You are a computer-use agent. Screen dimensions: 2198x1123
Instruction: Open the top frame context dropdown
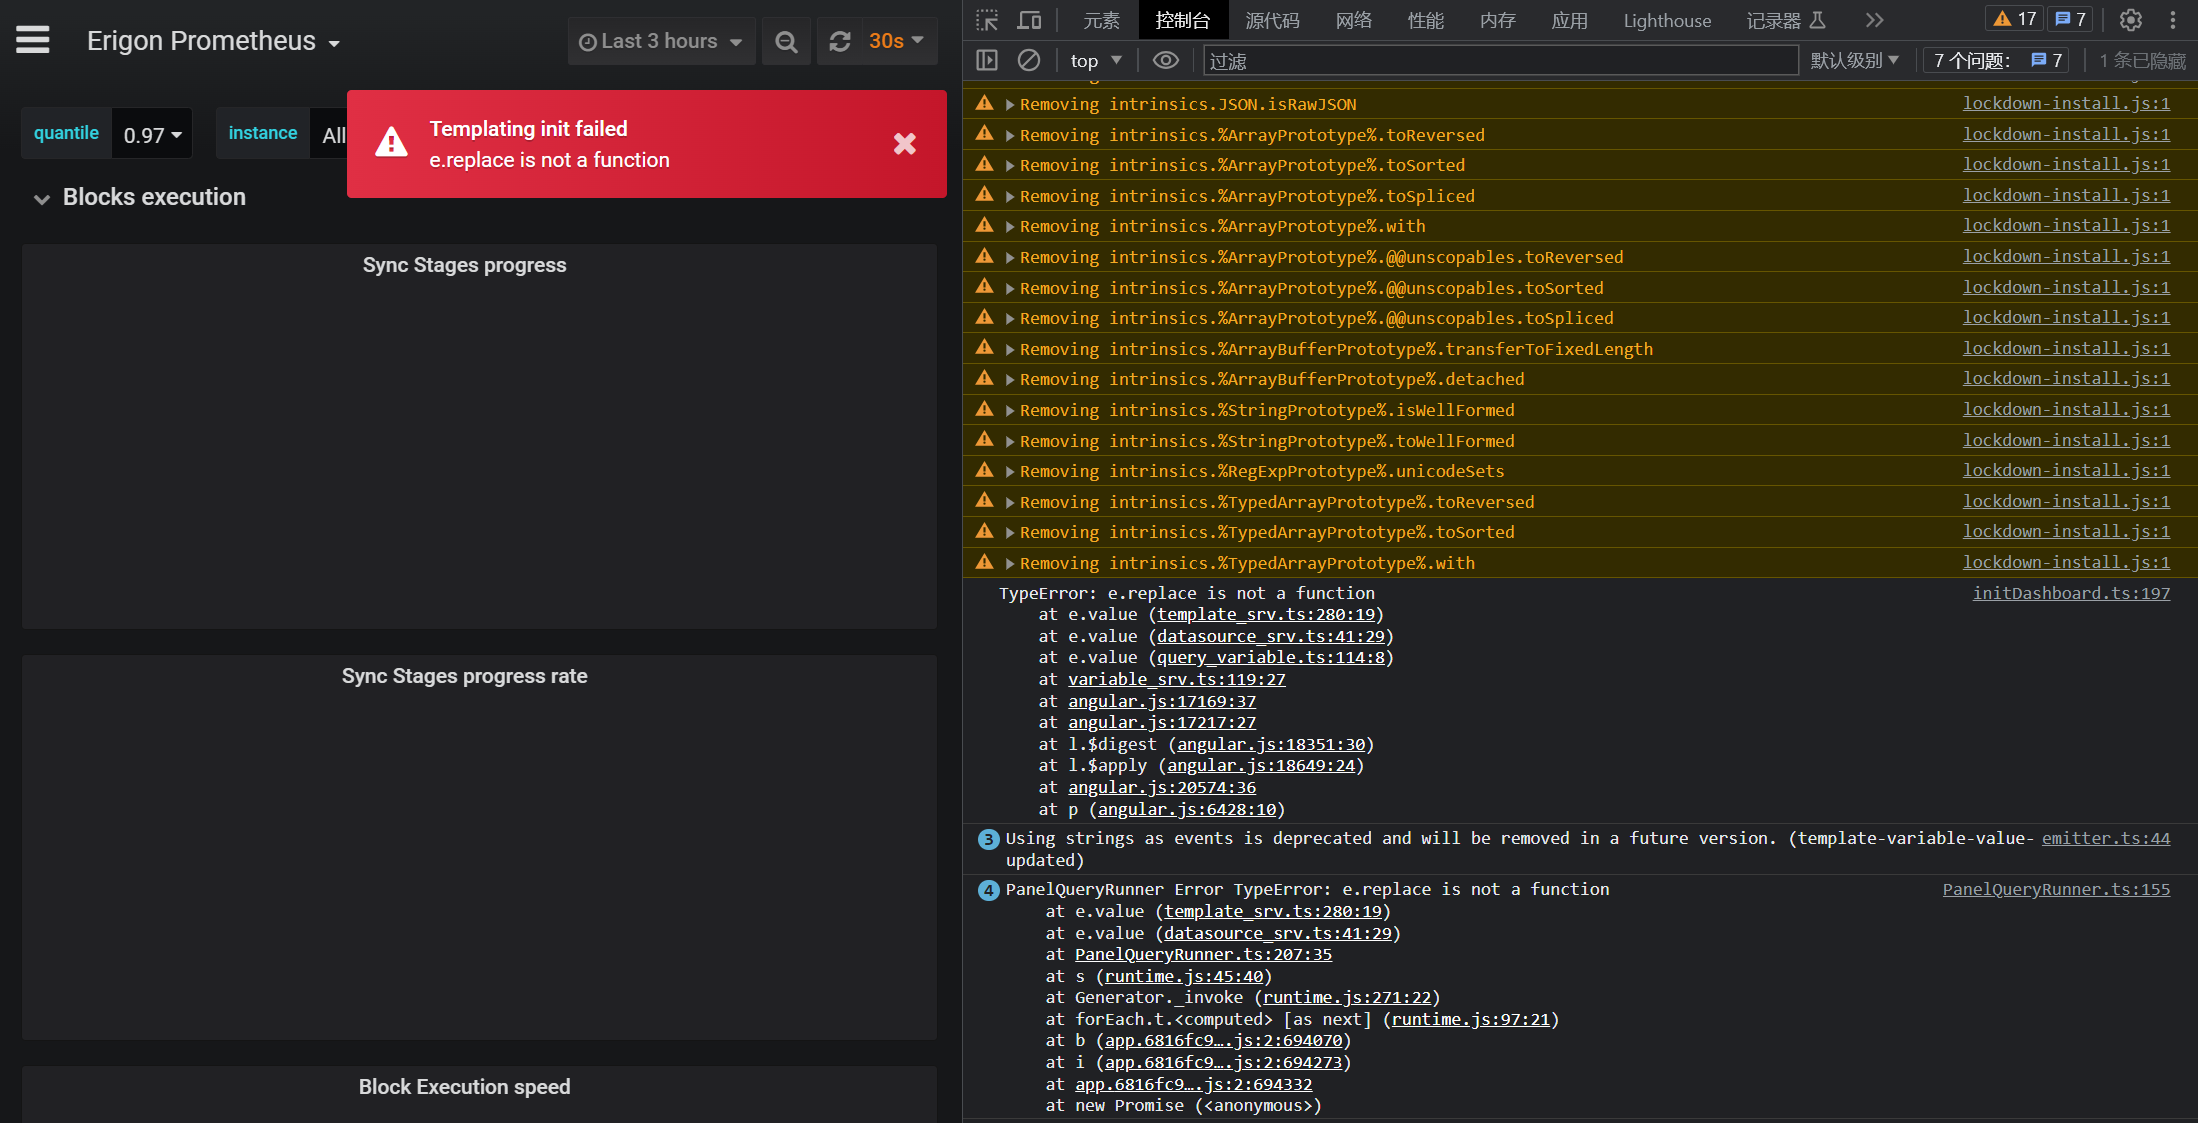click(x=1094, y=60)
